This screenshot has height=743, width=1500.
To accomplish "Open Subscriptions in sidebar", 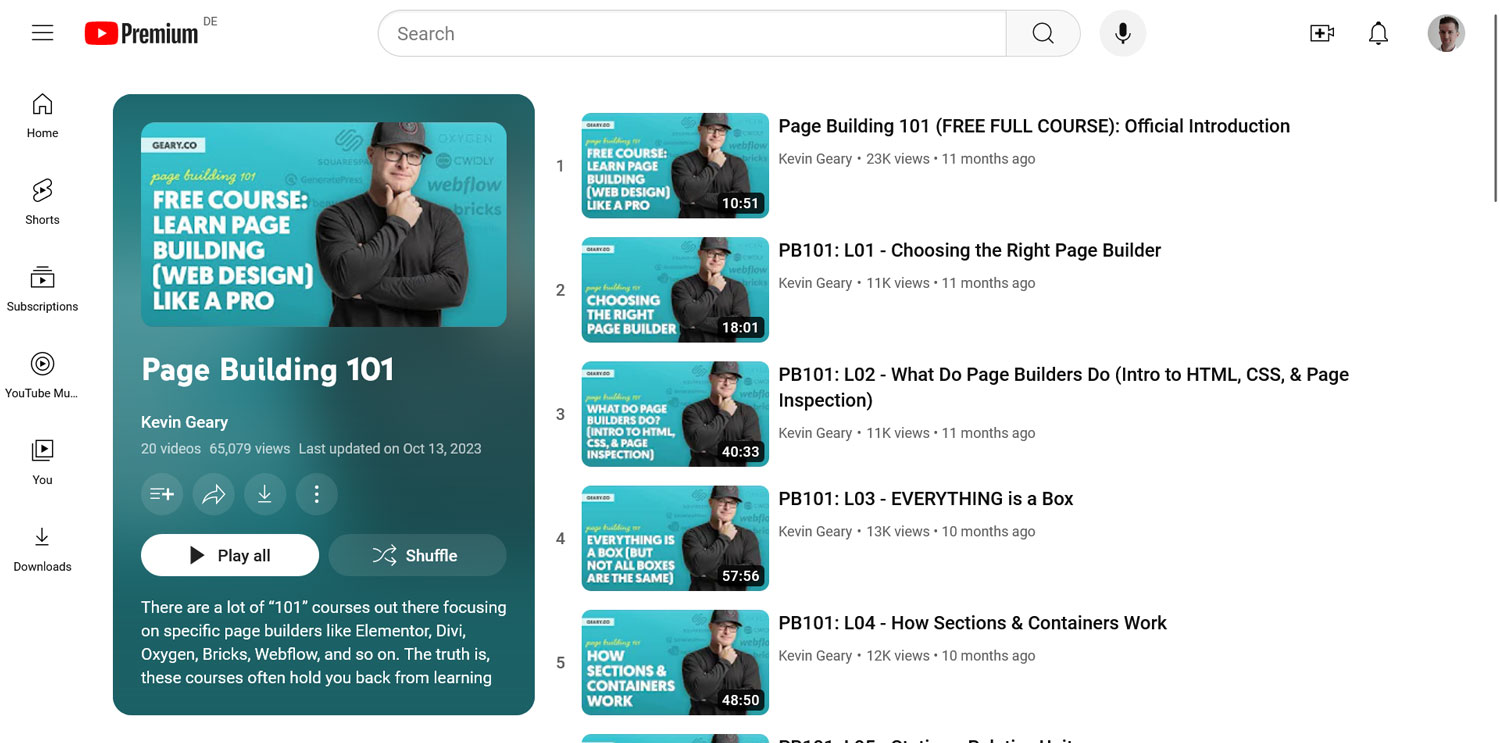I will (42, 288).
